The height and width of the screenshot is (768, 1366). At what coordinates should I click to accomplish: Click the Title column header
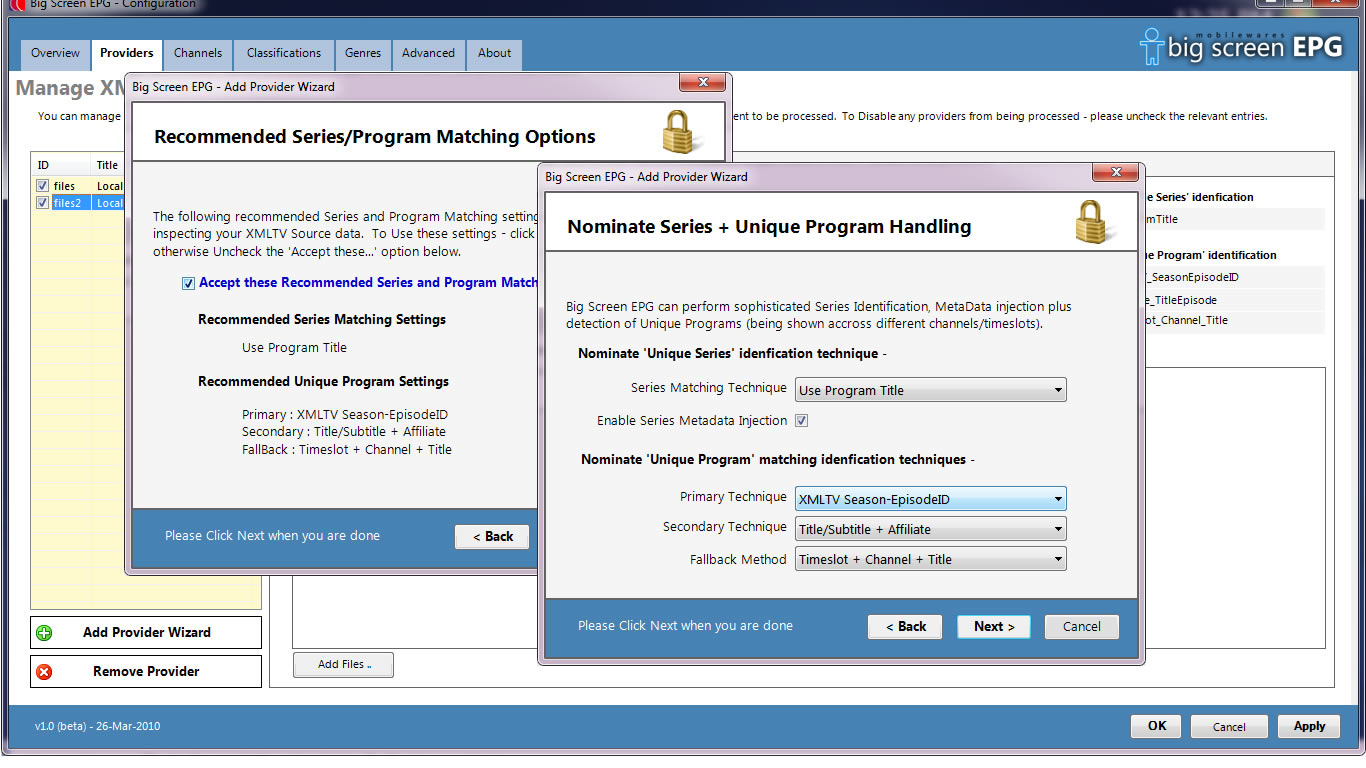(x=107, y=165)
